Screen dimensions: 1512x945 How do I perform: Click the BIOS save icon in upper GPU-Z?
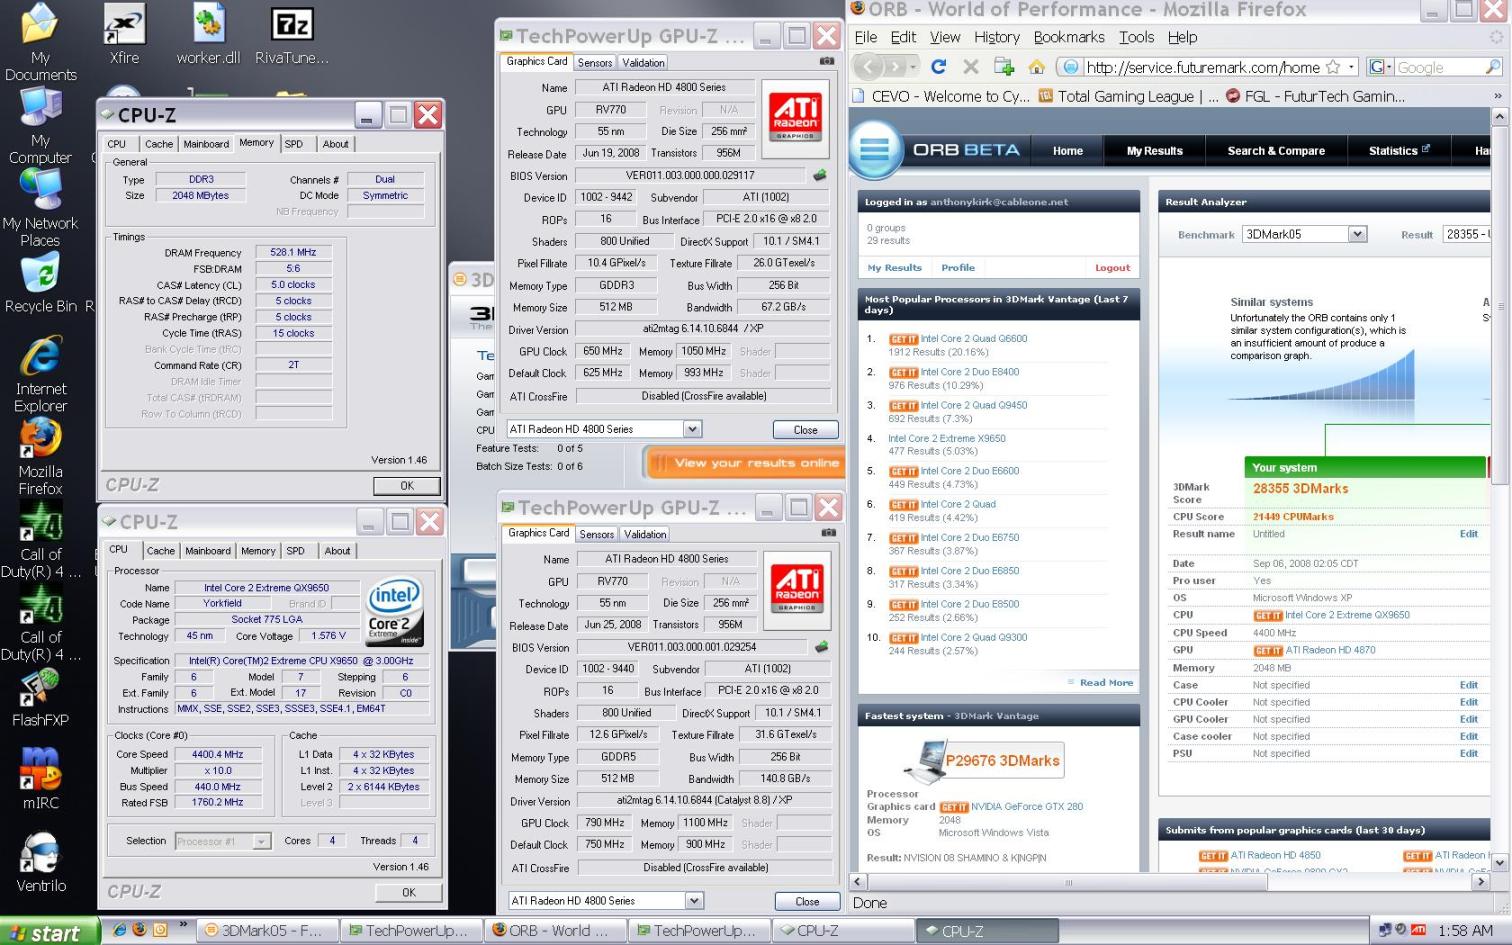click(x=820, y=175)
